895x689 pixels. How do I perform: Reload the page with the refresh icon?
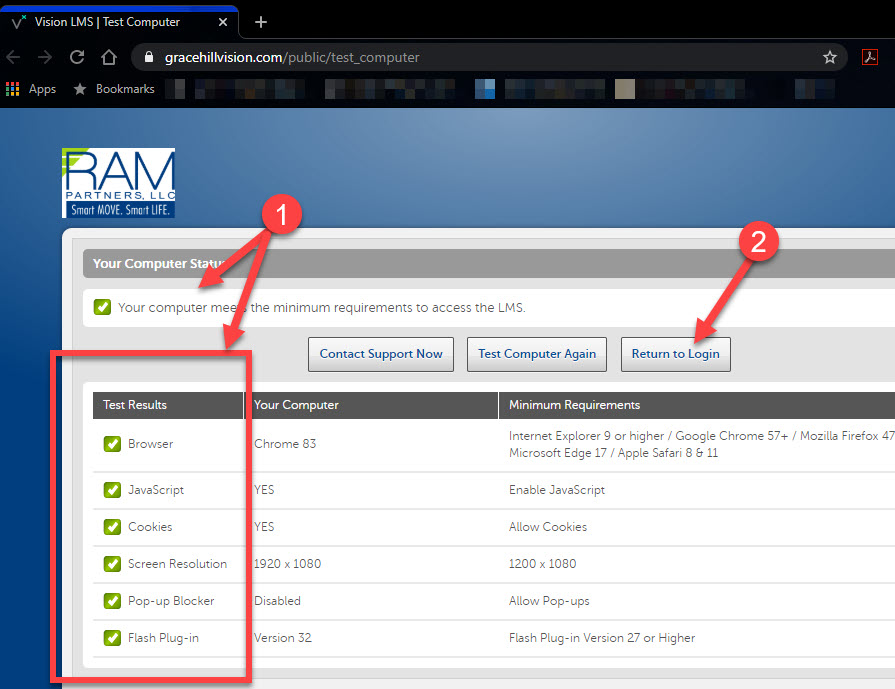pos(77,57)
